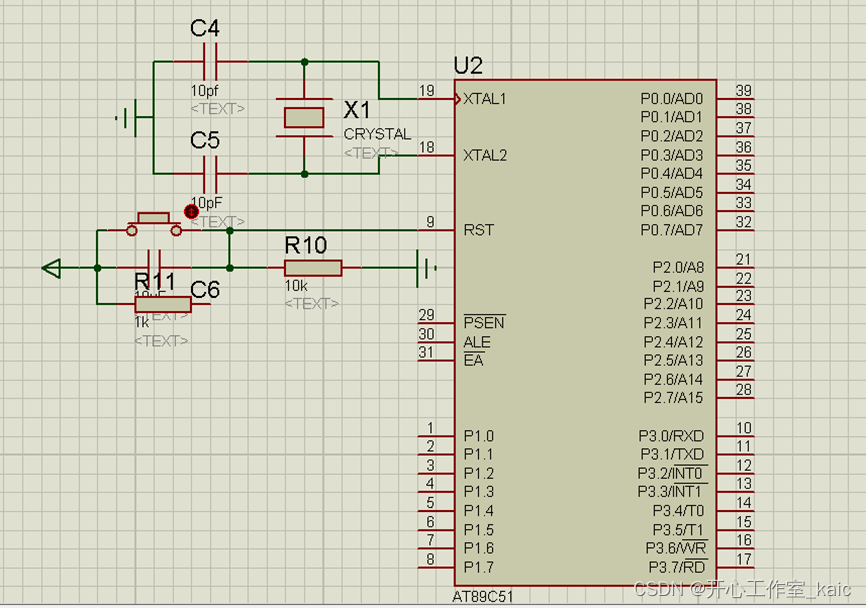Select the reset push button symbol
866x608 pixels.
[154, 225]
